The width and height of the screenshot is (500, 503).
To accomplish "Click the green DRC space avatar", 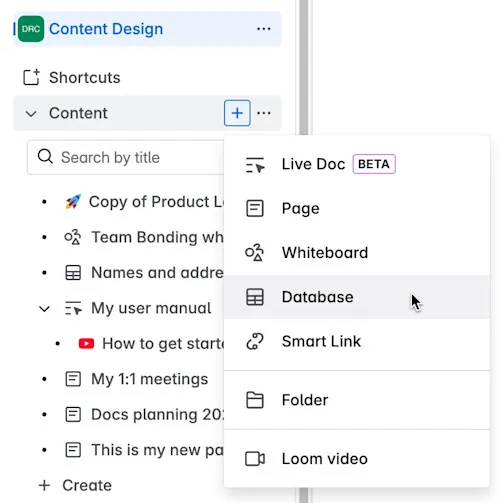I will pyautogui.click(x=31, y=29).
